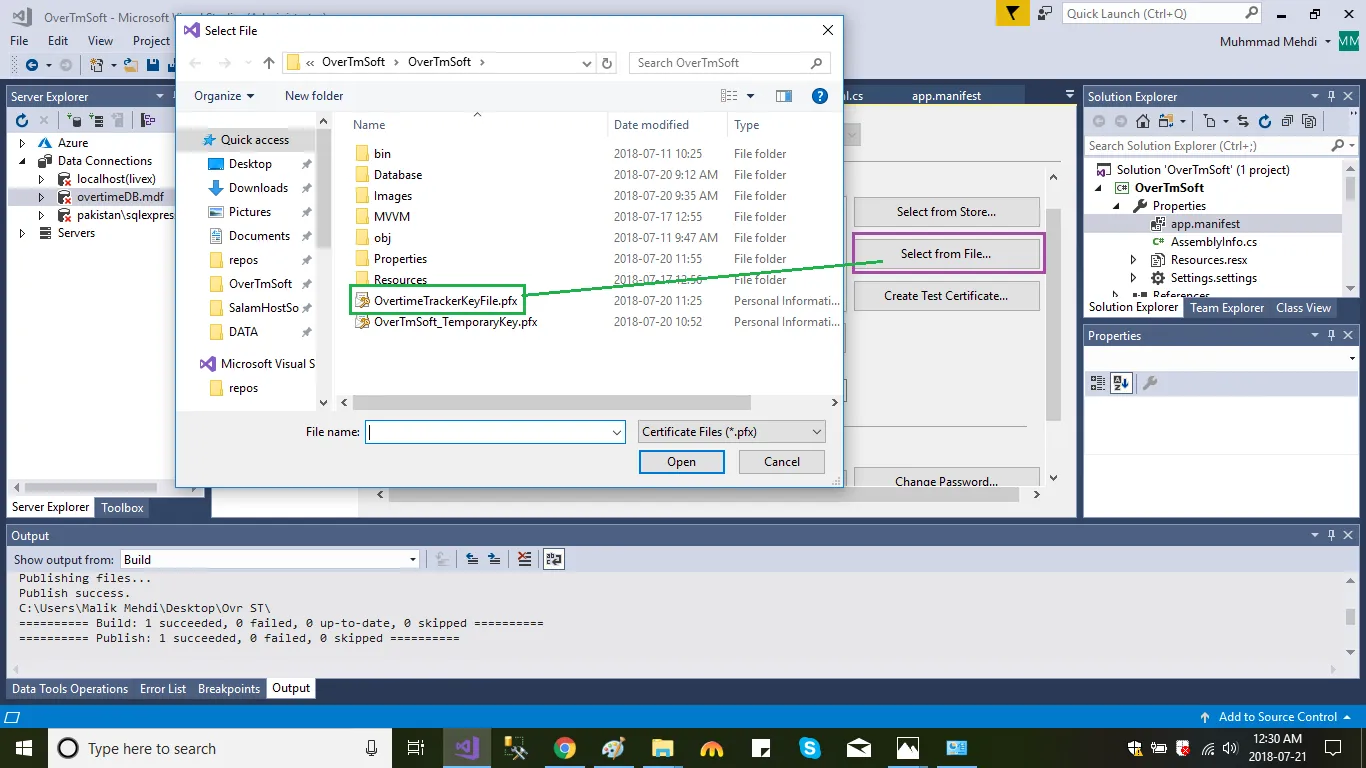
Task: Switch to the Class View tab
Action: coord(1303,308)
